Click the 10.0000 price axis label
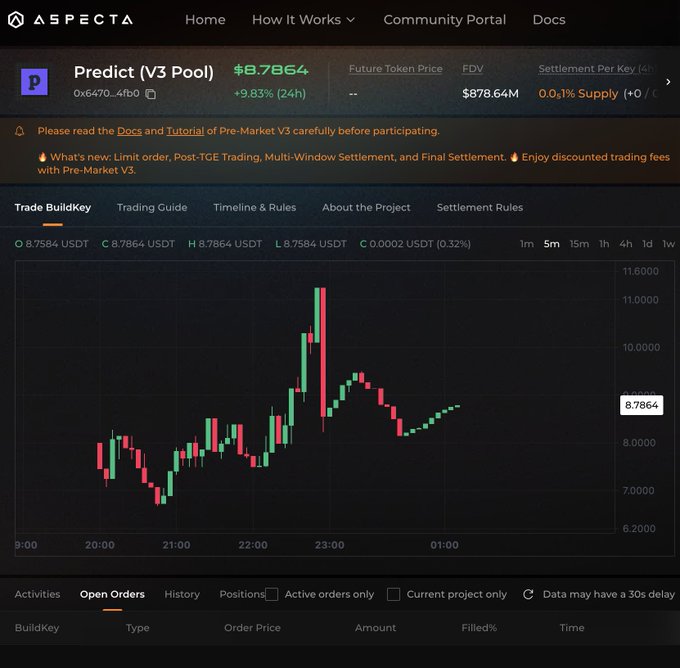Image resolution: width=680 pixels, height=668 pixels. tap(641, 347)
